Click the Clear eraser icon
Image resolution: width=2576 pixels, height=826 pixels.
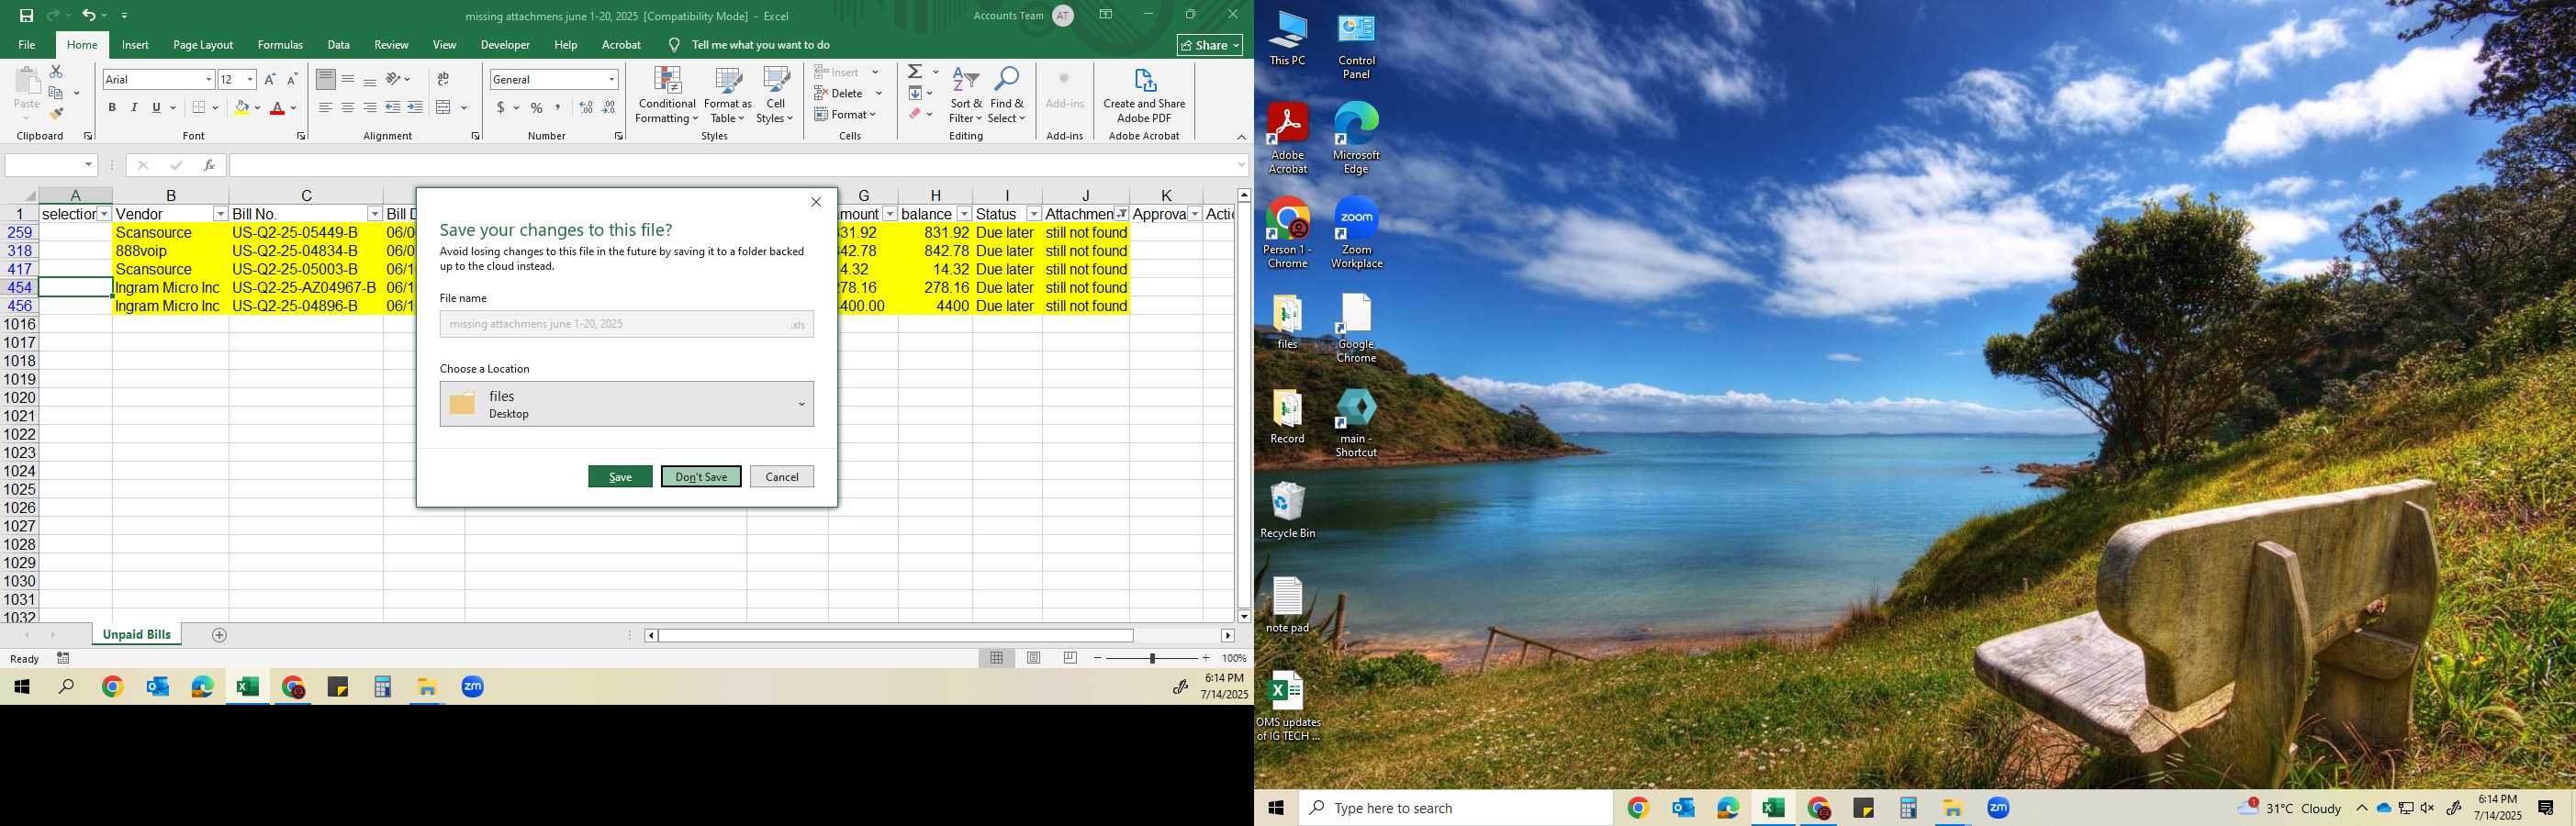pos(915,114)
